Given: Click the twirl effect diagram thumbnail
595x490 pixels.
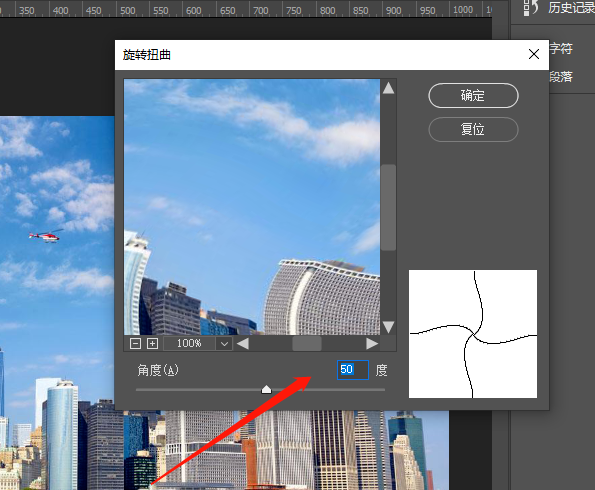Looking at the screenshot, I should pos(473,334).
